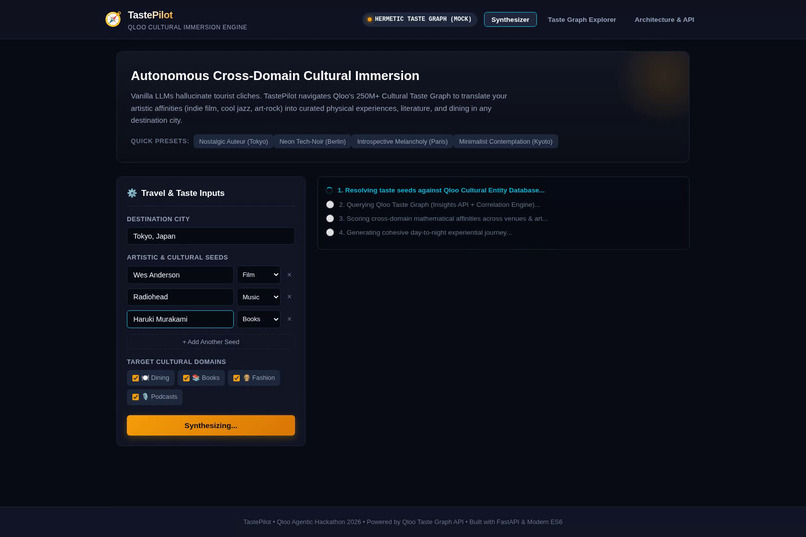Remove the Haruki Murakami seed row
Screen dimensions: 806x537
coord(289,319)
